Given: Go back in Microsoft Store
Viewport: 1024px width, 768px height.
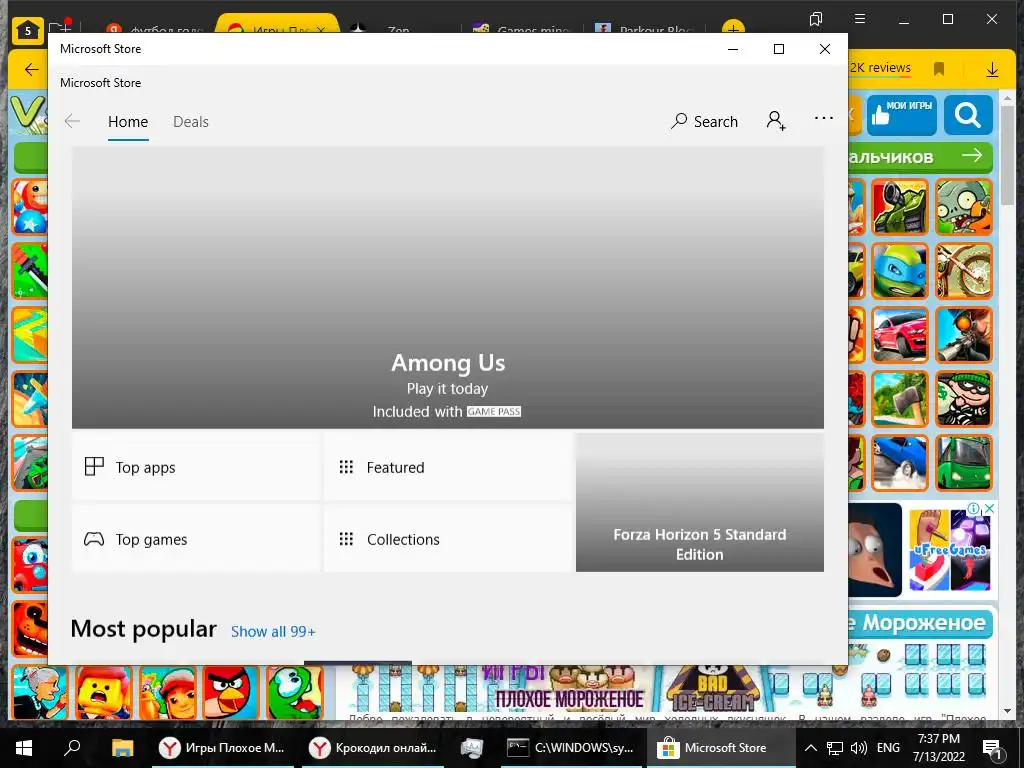Looking at the screenshot, I should [x=72, y=121].
